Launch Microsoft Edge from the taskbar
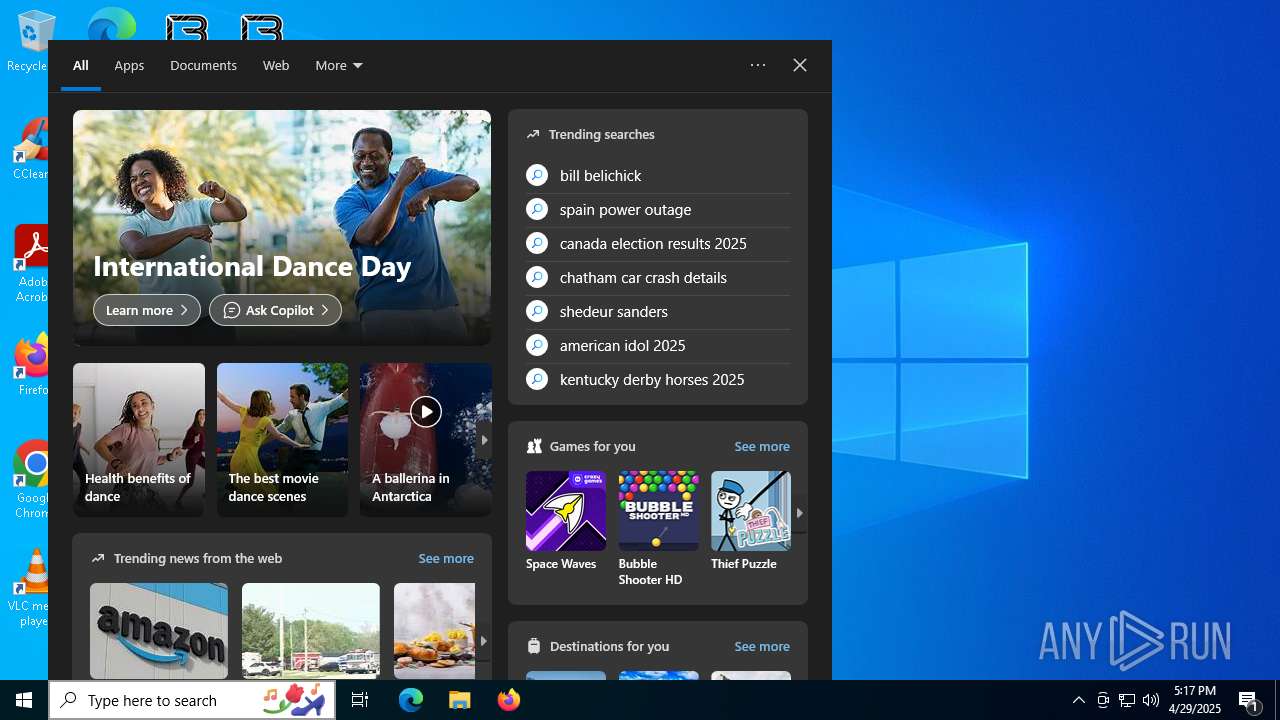Screen dimensions: 1280x720 pos(411,700)
